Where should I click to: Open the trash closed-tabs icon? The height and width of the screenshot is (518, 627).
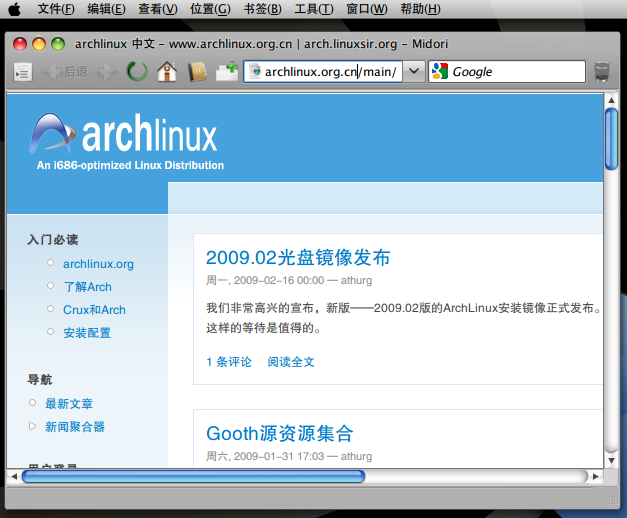pos(602,72)
